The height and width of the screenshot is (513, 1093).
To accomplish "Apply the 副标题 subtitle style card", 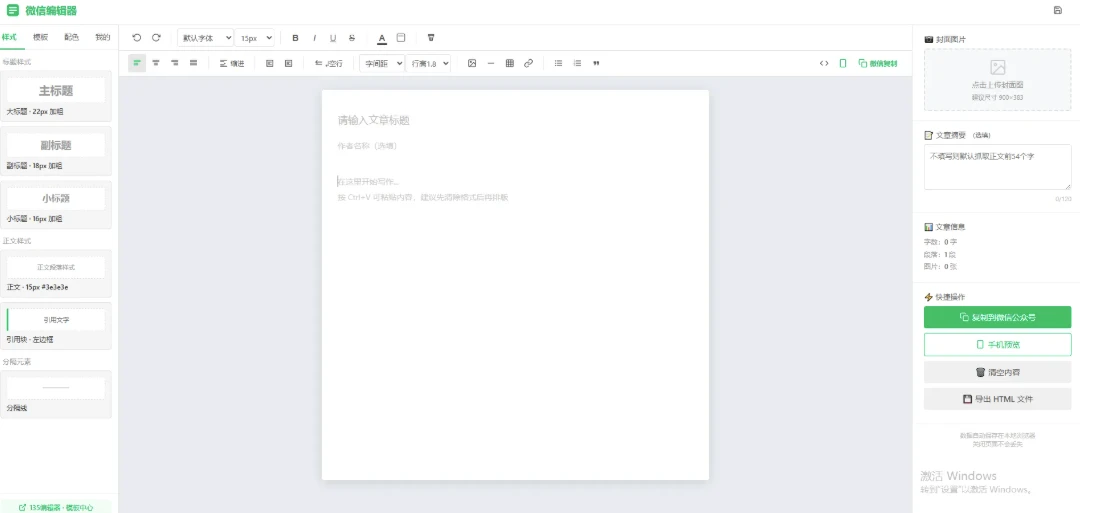I will coord(56,151).
